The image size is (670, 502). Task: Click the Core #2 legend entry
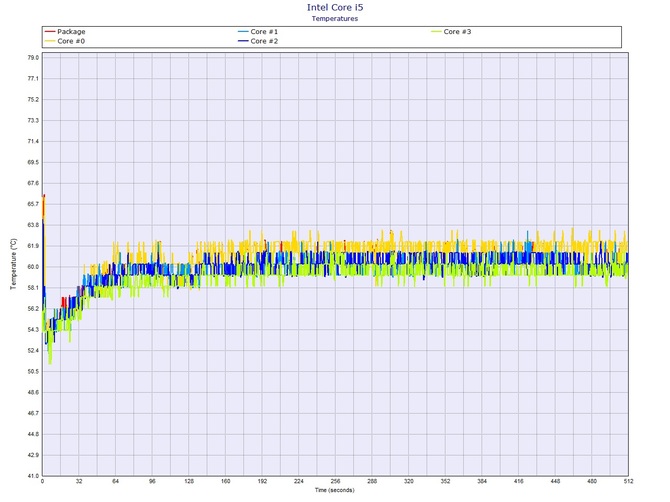[258, 41]
